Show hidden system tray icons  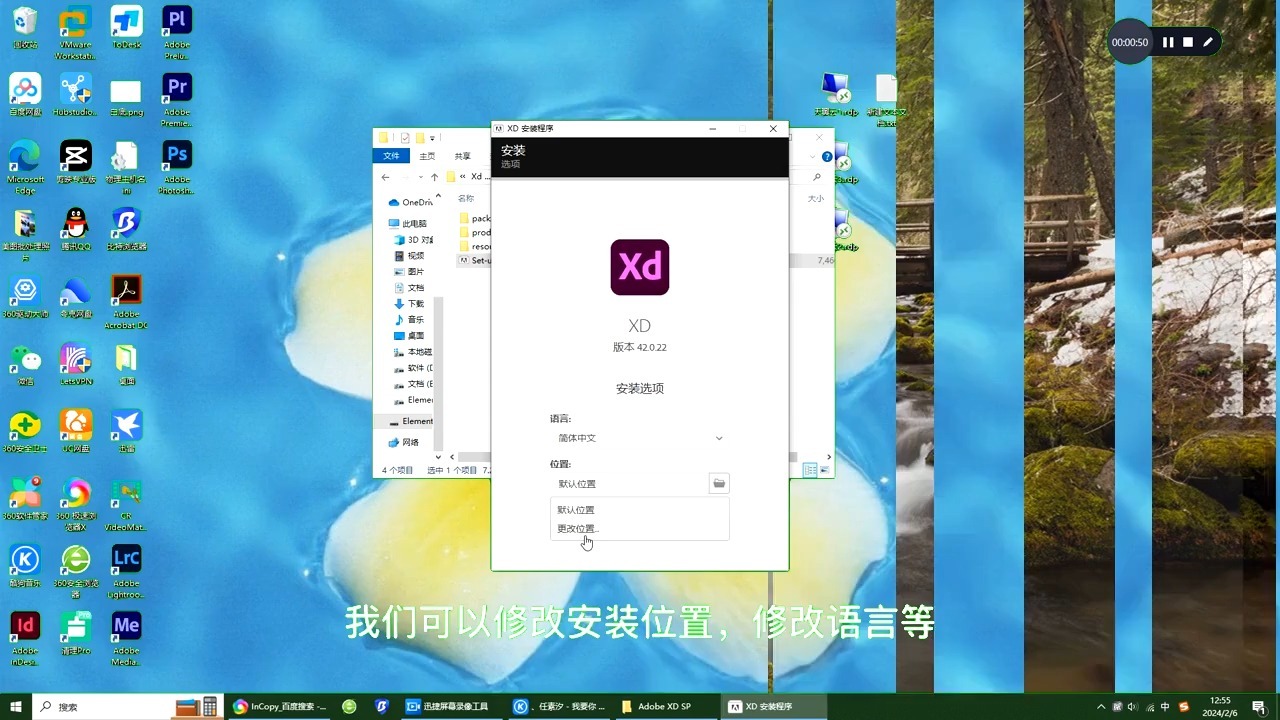(1101, 706)
